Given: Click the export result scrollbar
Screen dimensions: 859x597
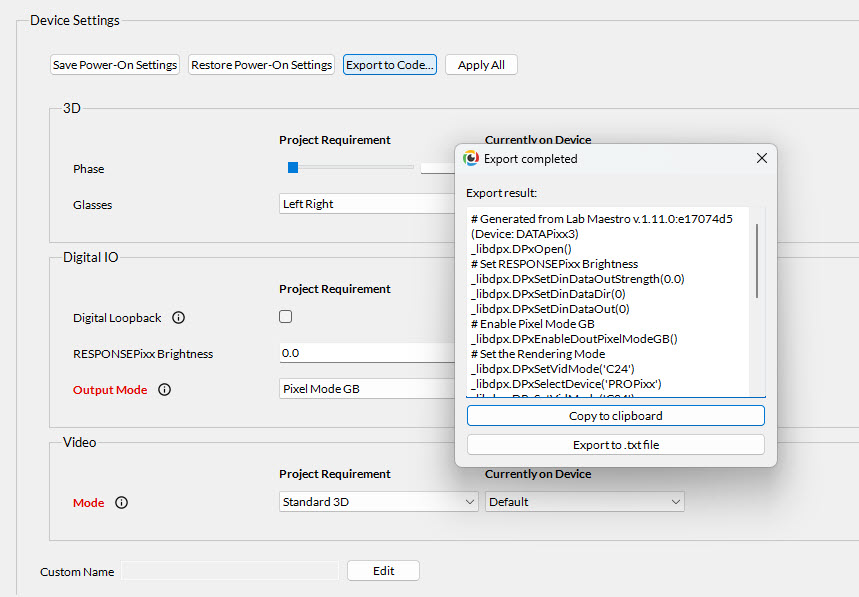Looking at the screenshot, I should (x=757, y=261).
